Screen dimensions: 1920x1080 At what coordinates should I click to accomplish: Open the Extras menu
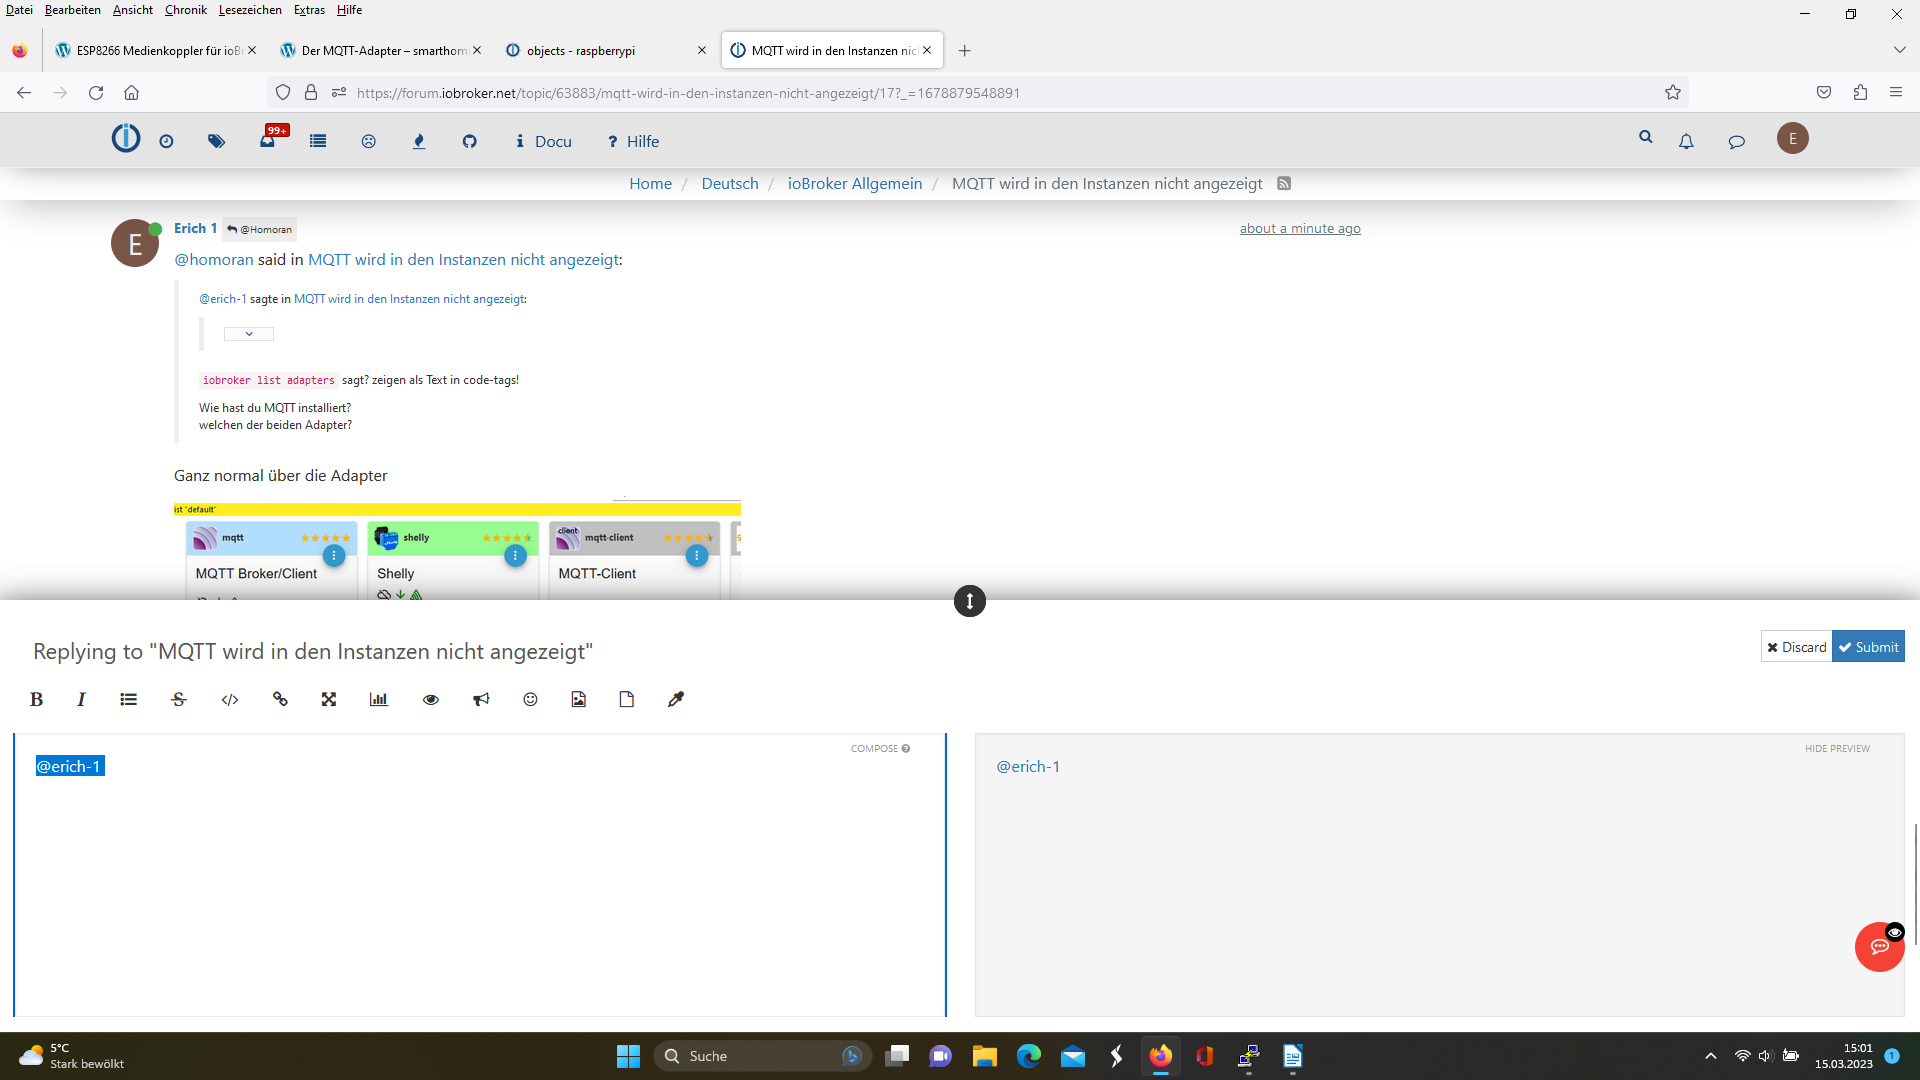(x=309, y=10)
